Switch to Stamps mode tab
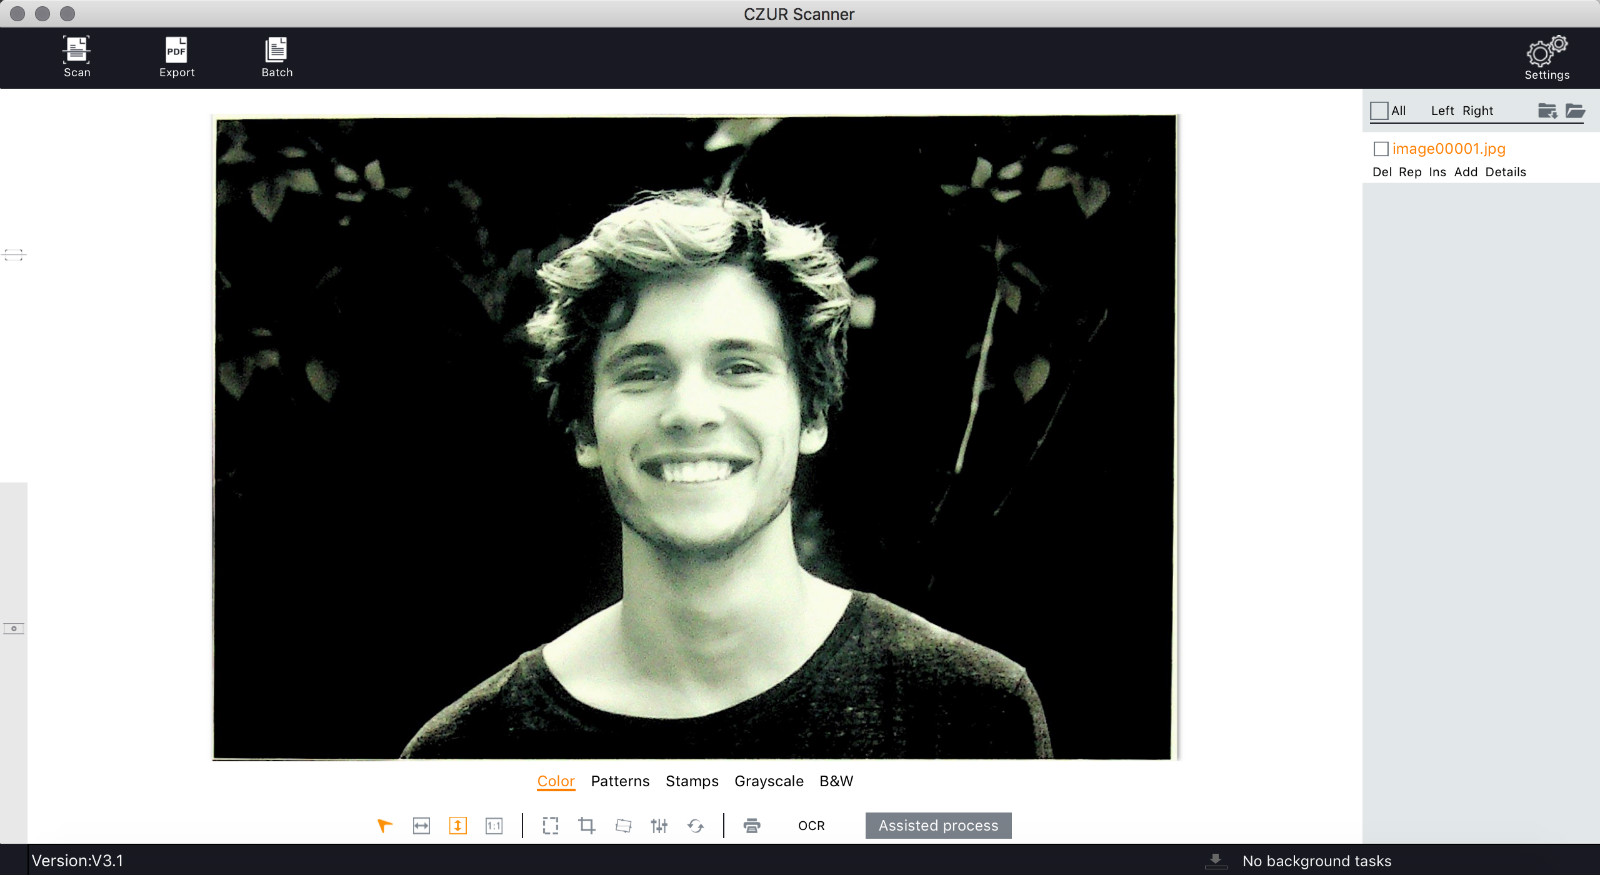The height and width of the screenshot is (875, 1600). [x=692, y=781]
